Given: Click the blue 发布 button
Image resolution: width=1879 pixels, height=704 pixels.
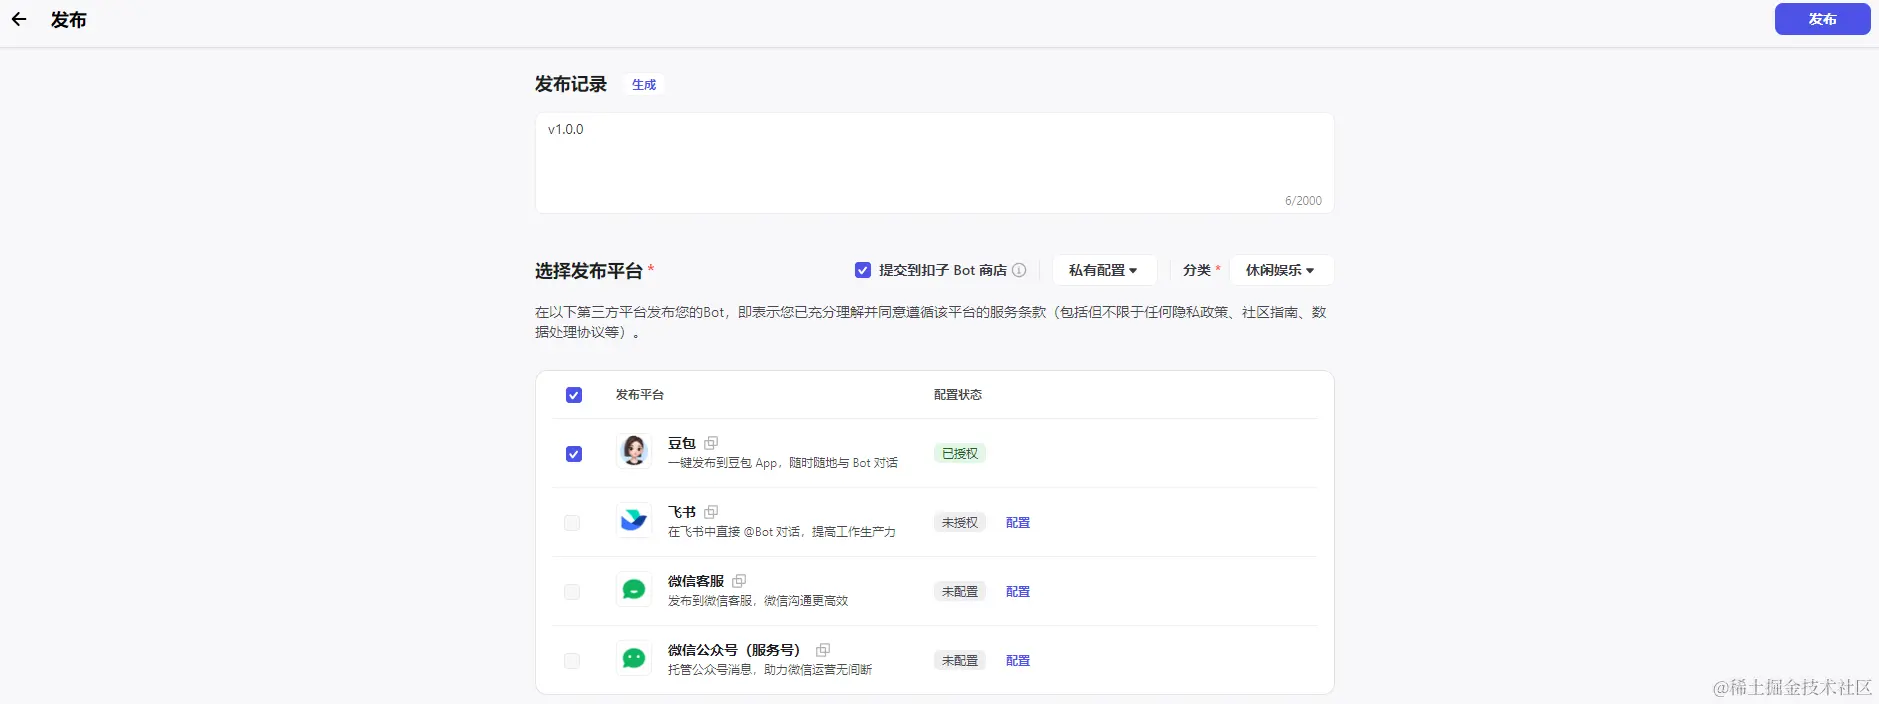Looking at the screenshot, I should [1822, 19].
